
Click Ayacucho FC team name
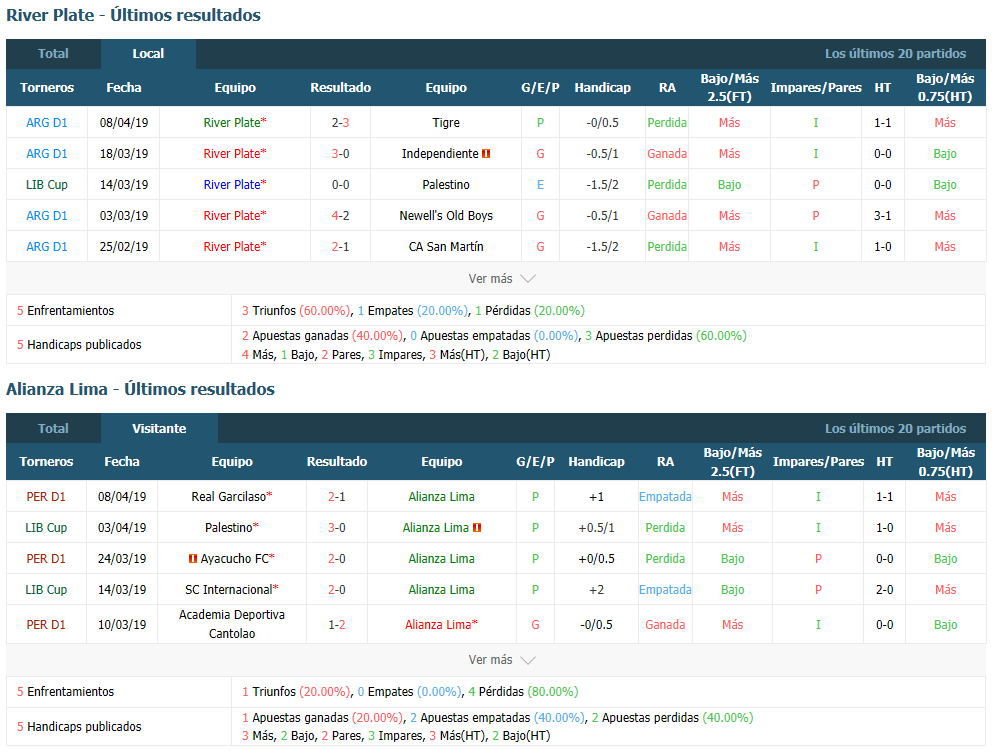click(x=237, y=559)
